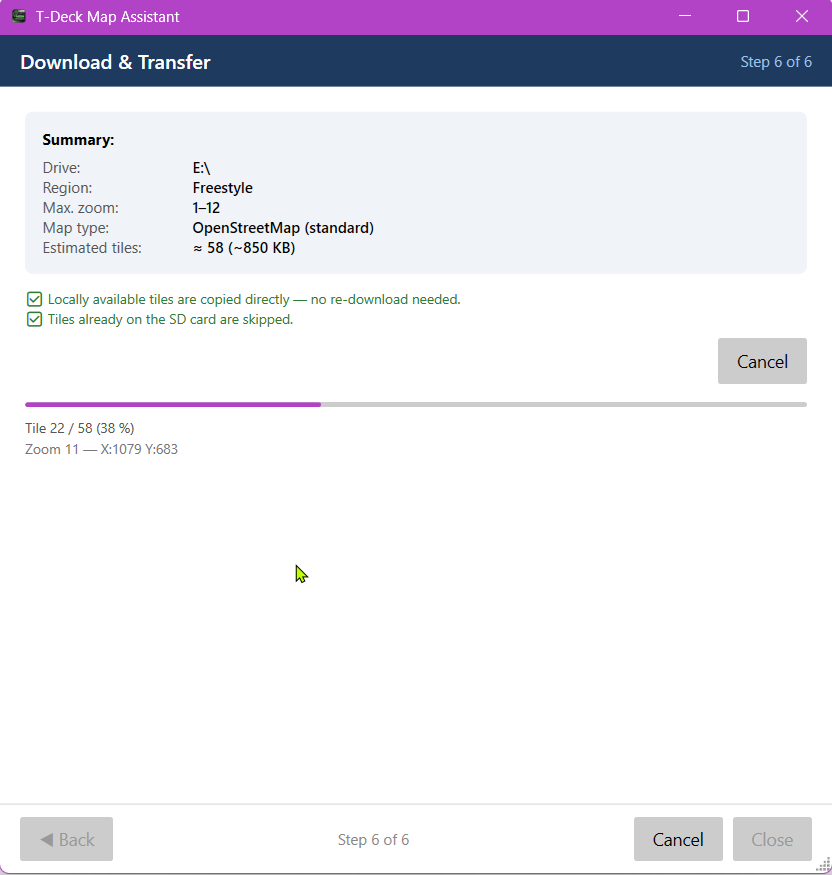This screenshot has width=832, height=875.
Task: Go back with the Back button
Action: [x=66, y=839]
